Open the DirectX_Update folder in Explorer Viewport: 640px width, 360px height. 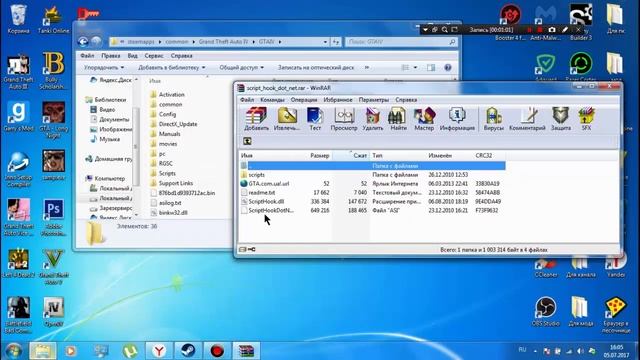[x=178, y=124]
